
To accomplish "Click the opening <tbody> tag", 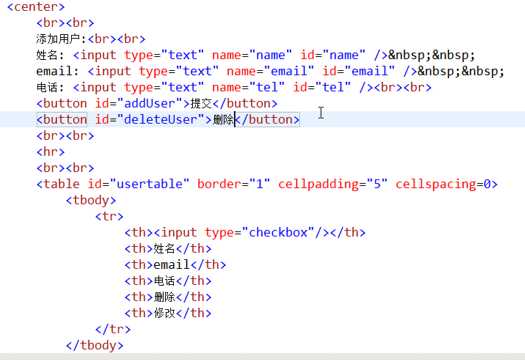I will click(x=91, y=200).
